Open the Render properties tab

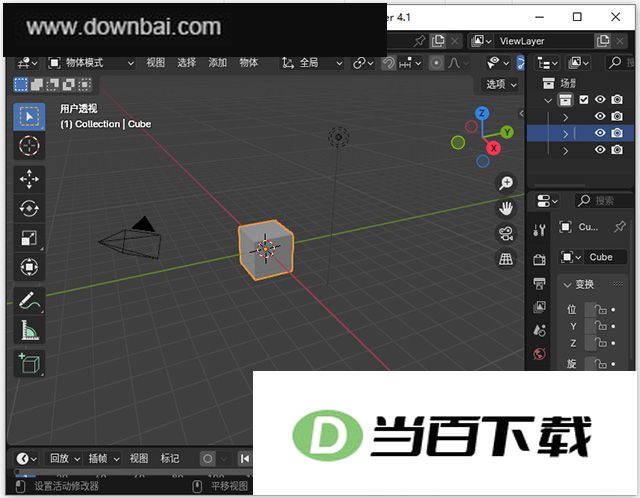click(539, 260)
